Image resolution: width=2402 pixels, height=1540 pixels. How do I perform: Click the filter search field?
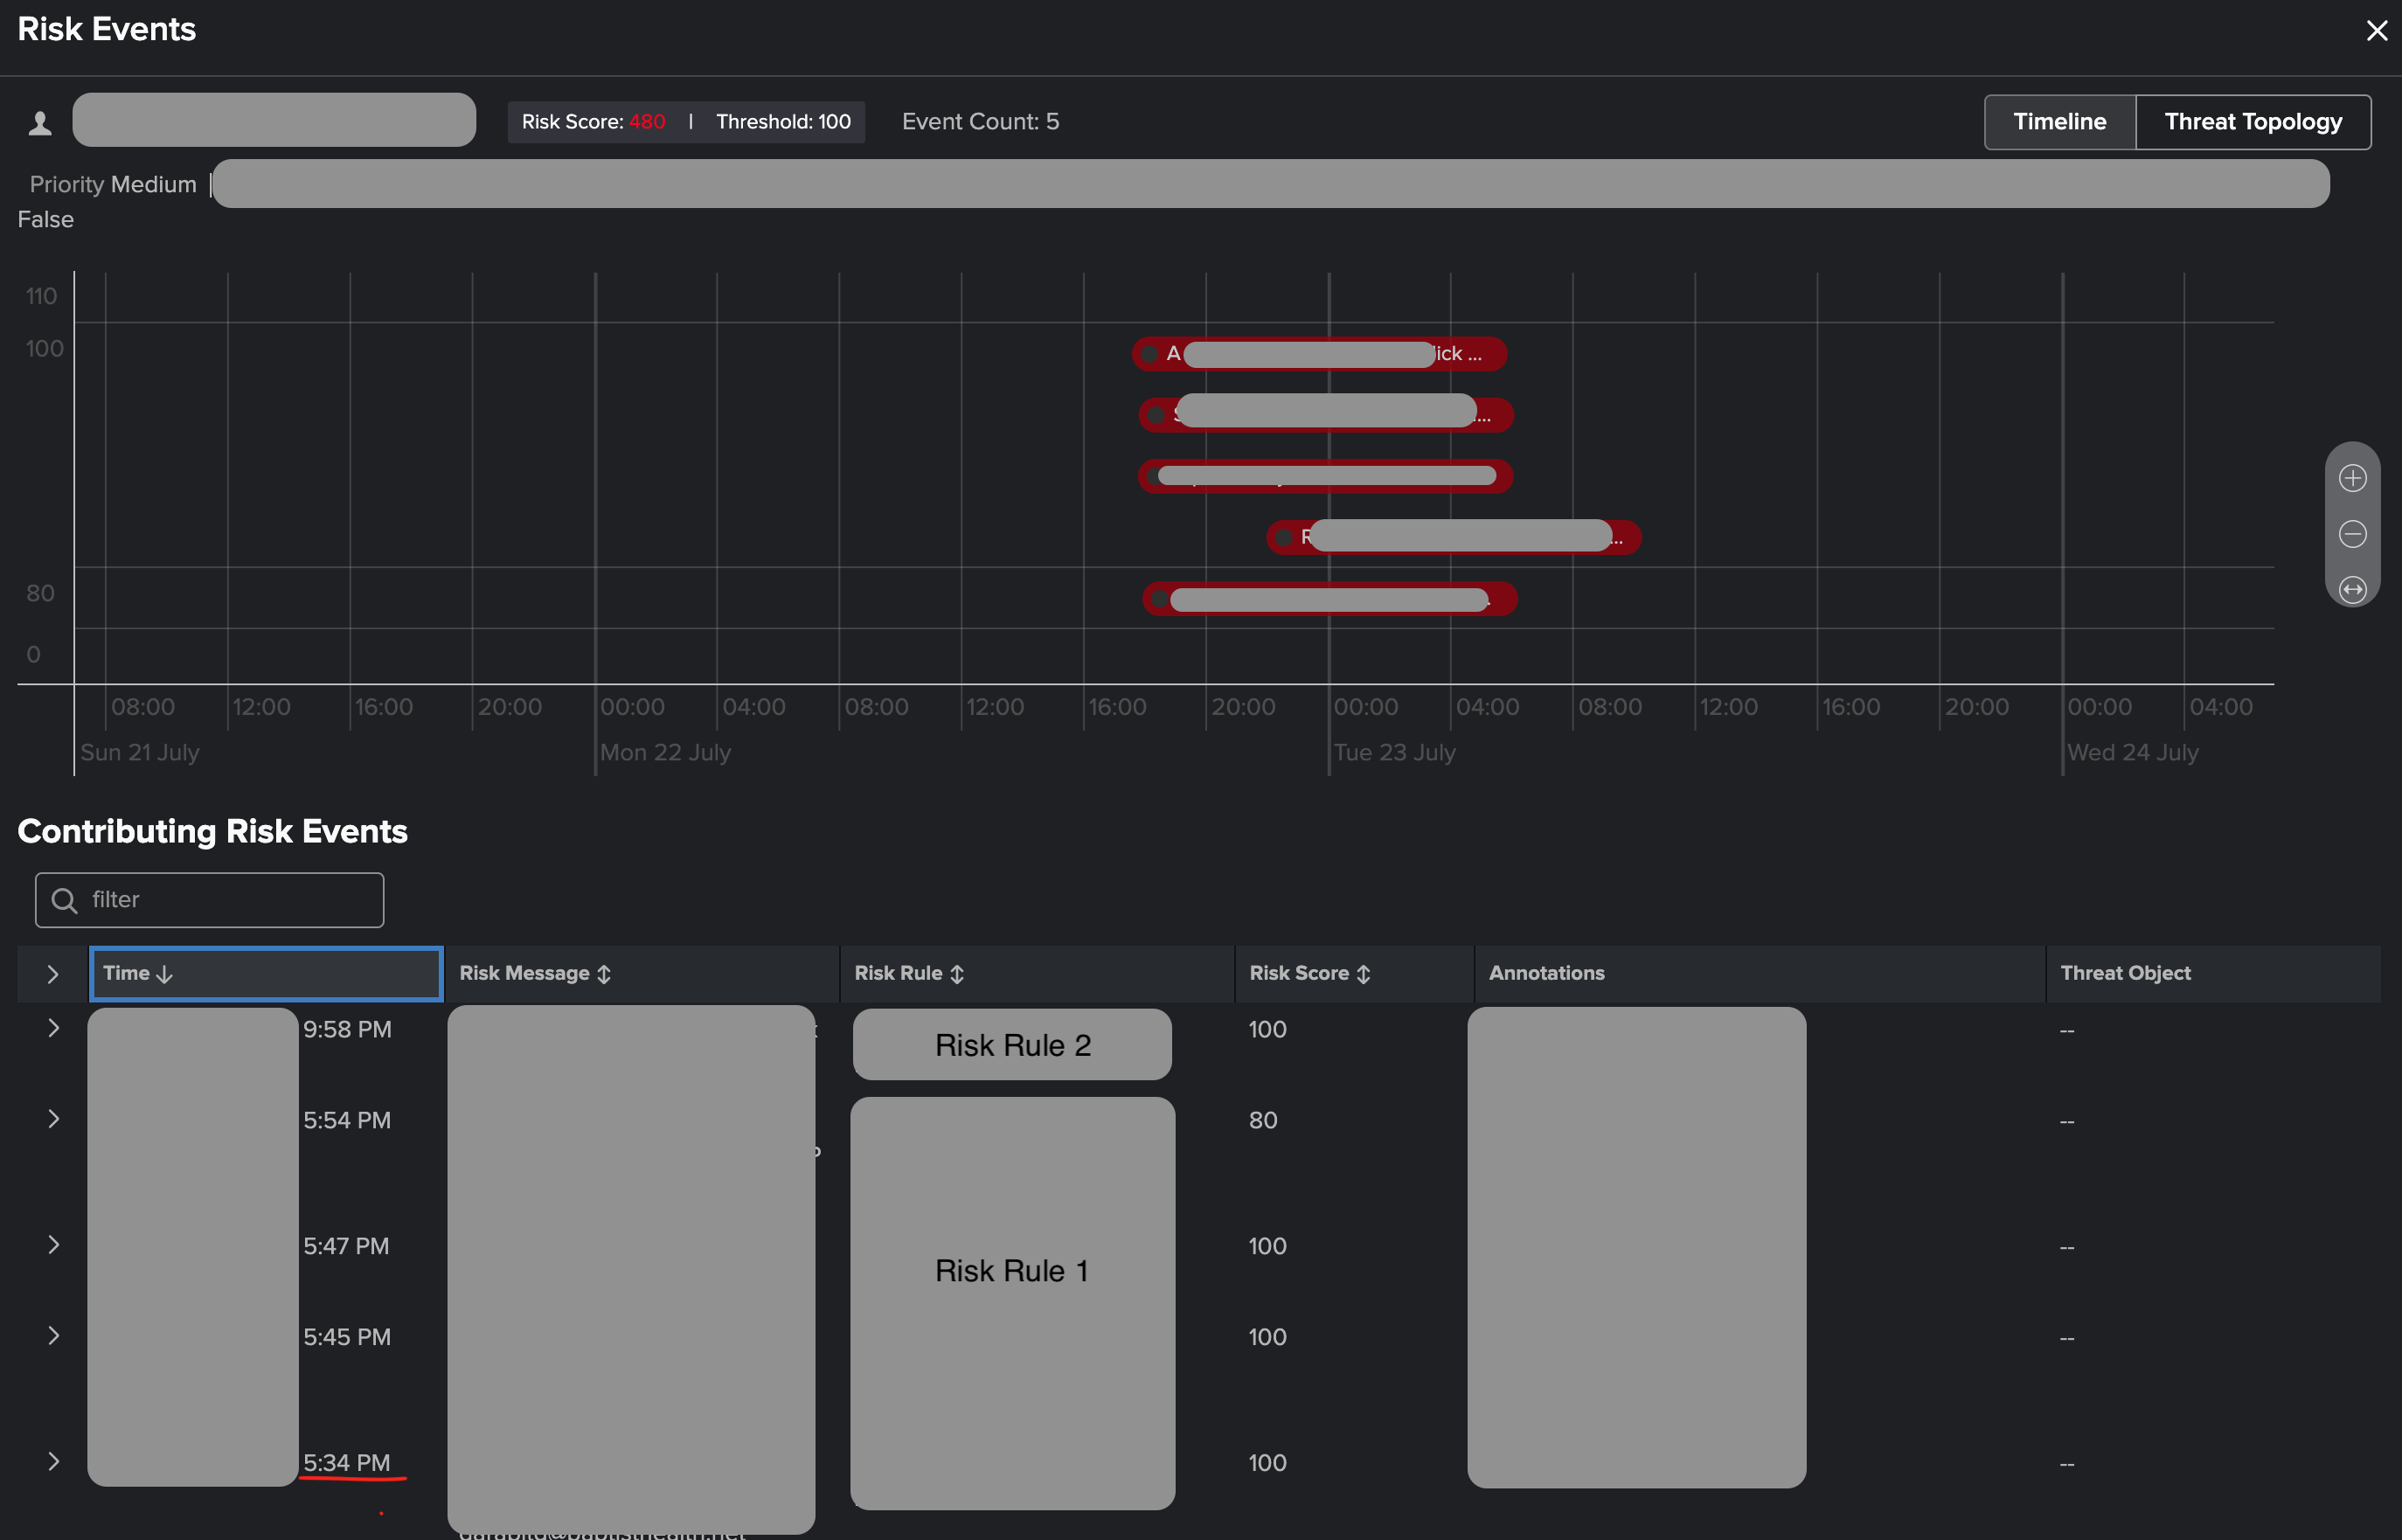(x=210, y=899)
